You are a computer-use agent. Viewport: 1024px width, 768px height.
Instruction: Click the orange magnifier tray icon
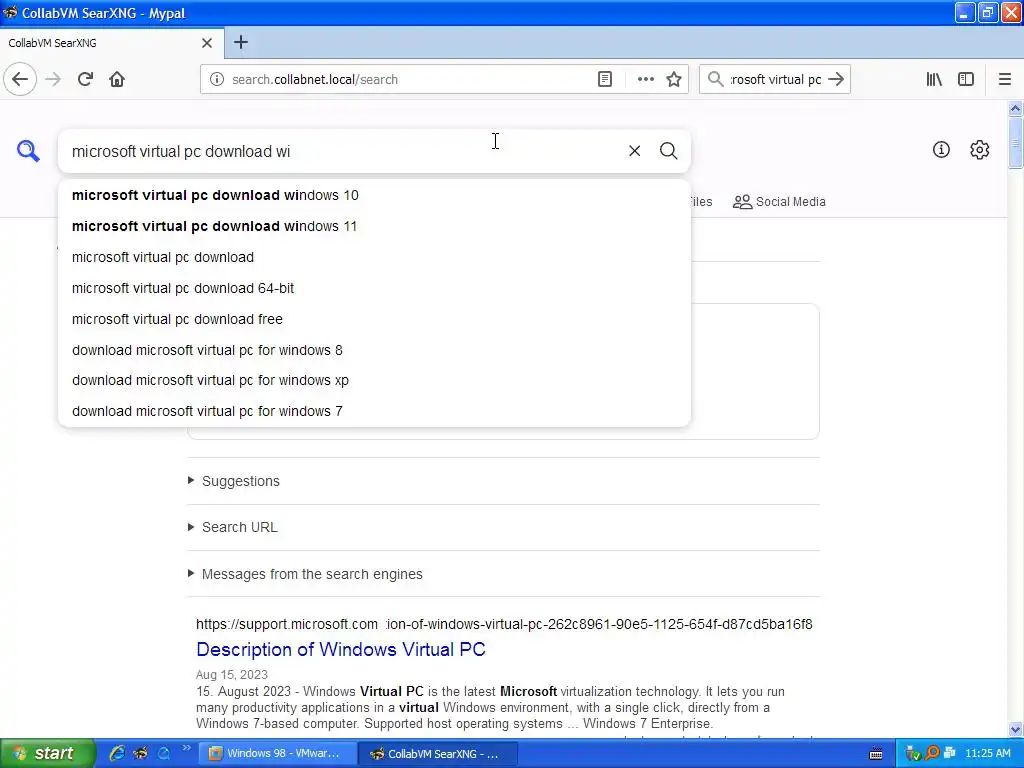[x=932, y=754]
